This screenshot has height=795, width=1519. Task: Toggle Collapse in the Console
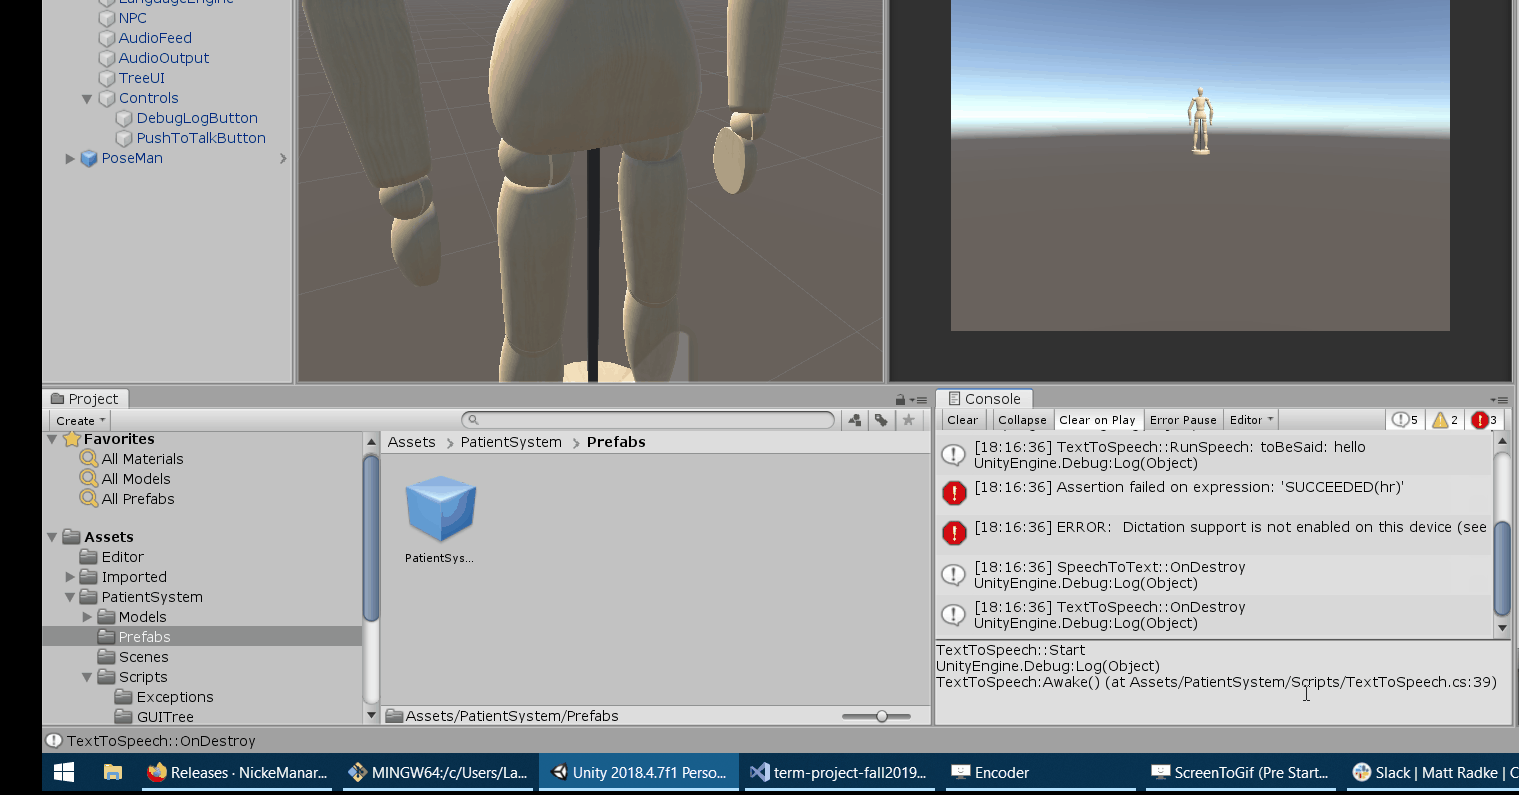pos(1022,420)
